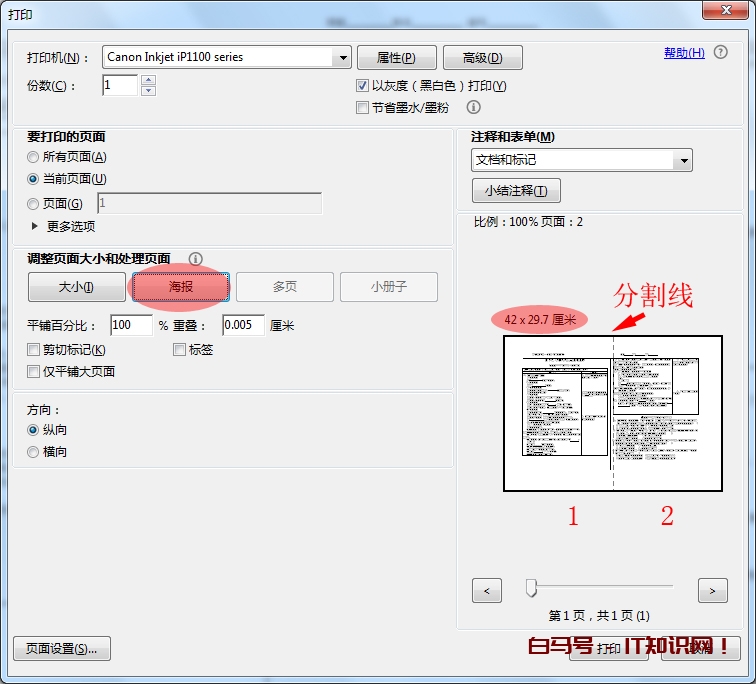Open the Help (帮助) link

(x=684, y=52)
